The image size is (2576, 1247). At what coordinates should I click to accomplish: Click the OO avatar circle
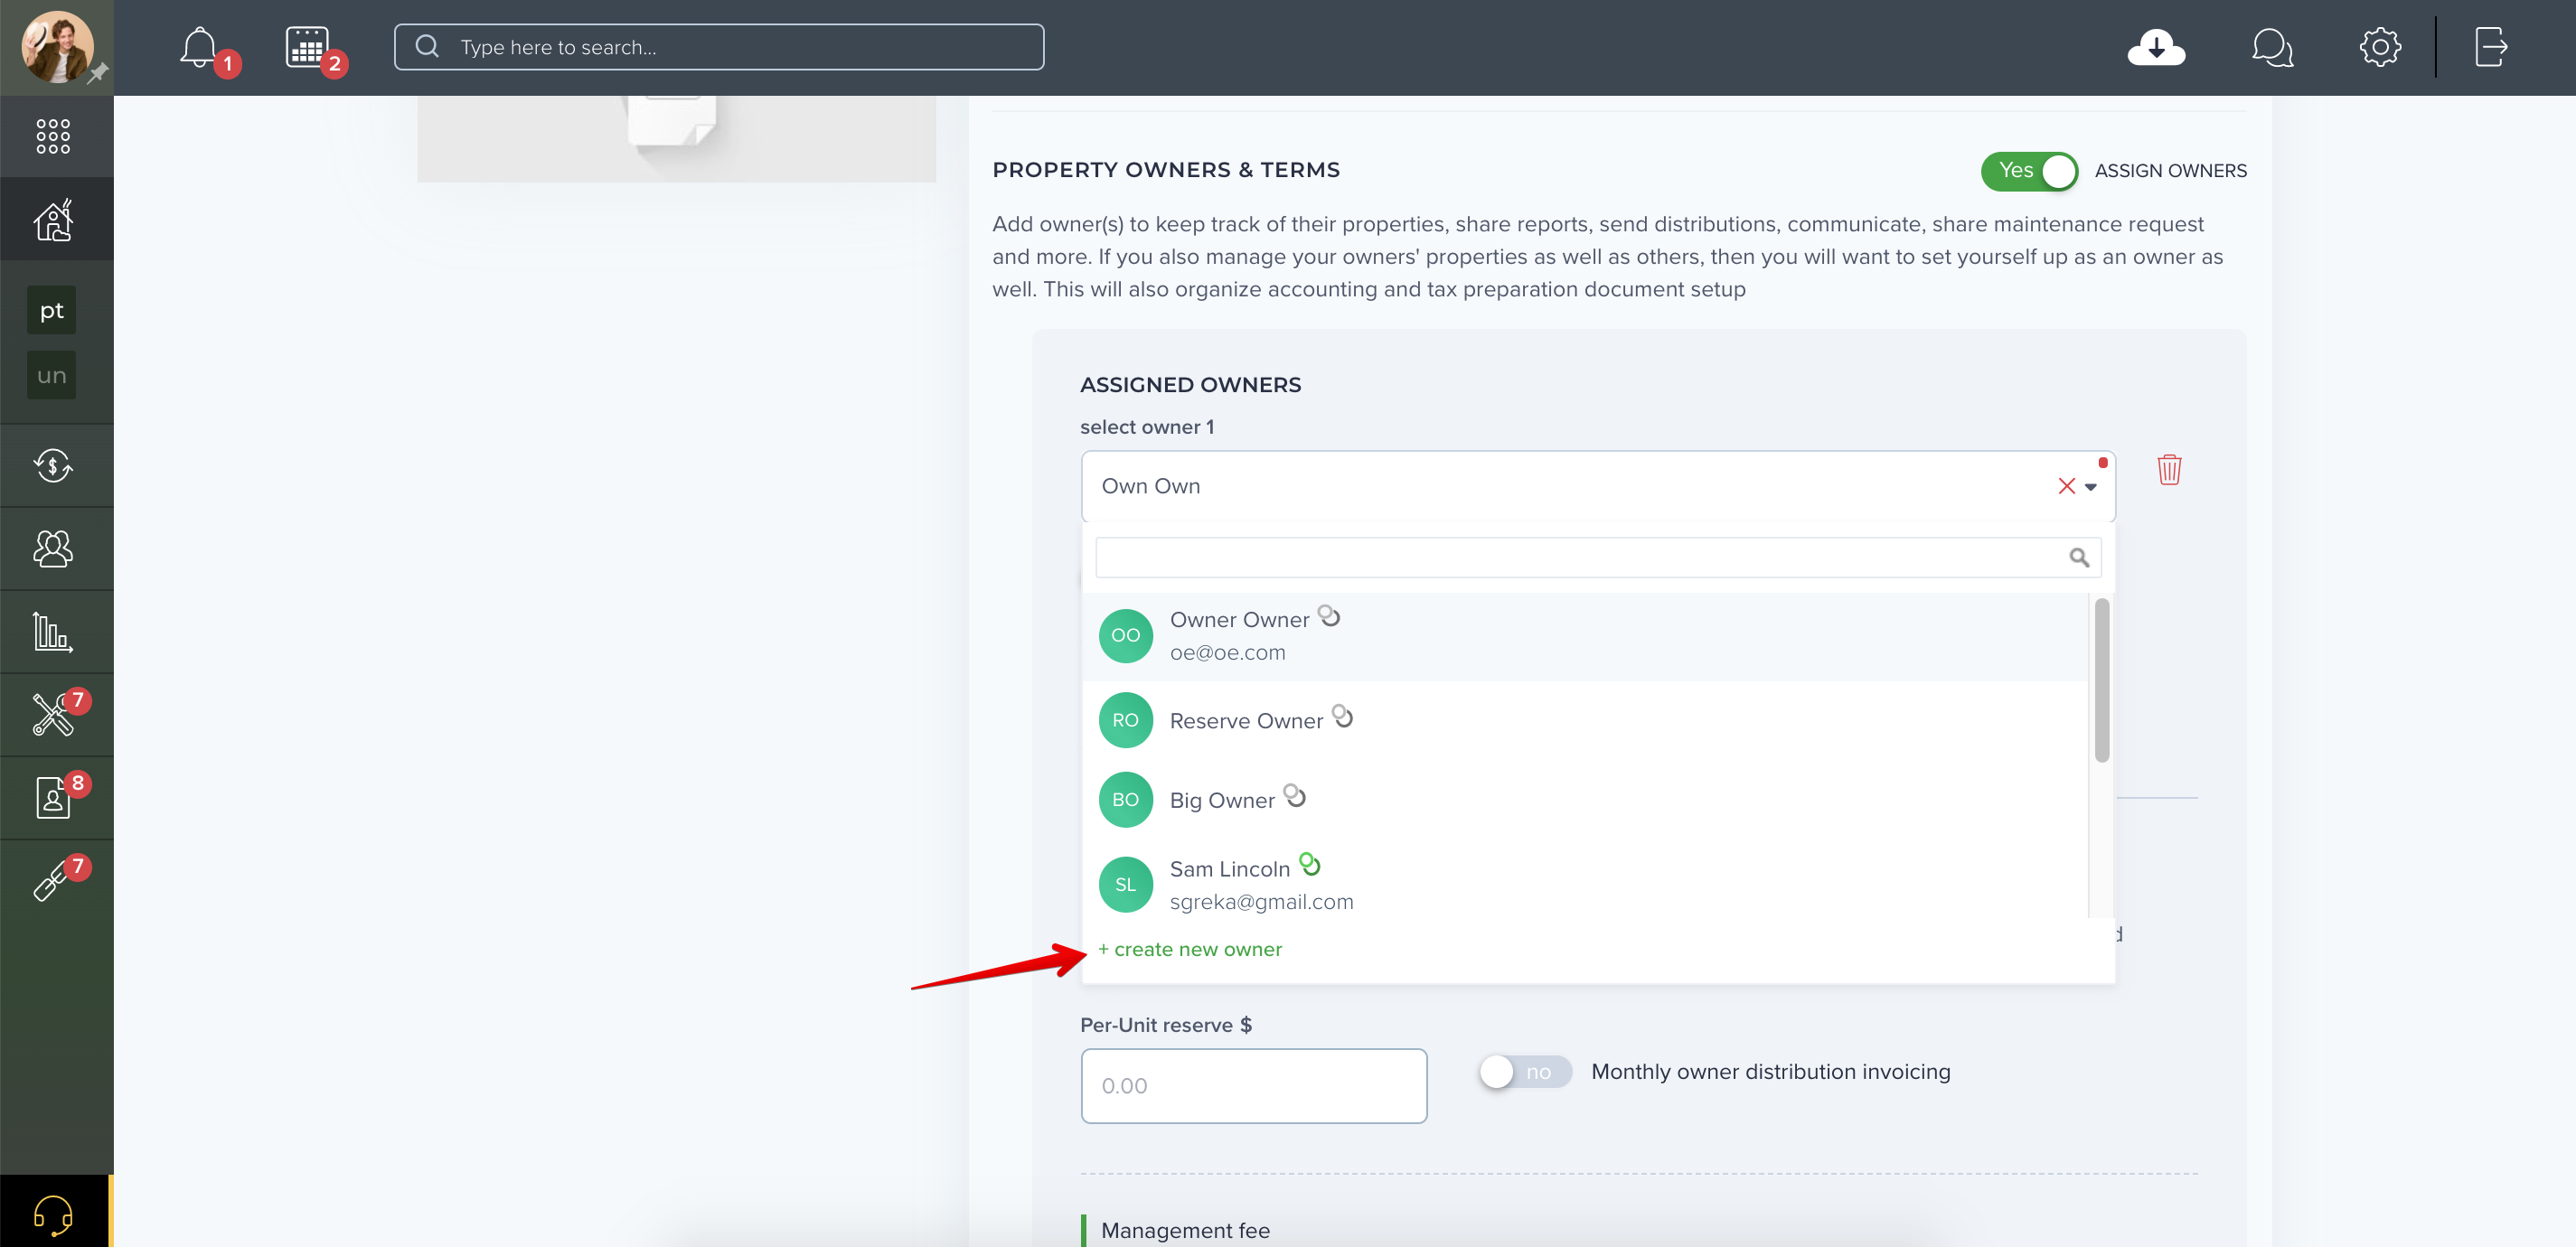tap(1125, 635)
